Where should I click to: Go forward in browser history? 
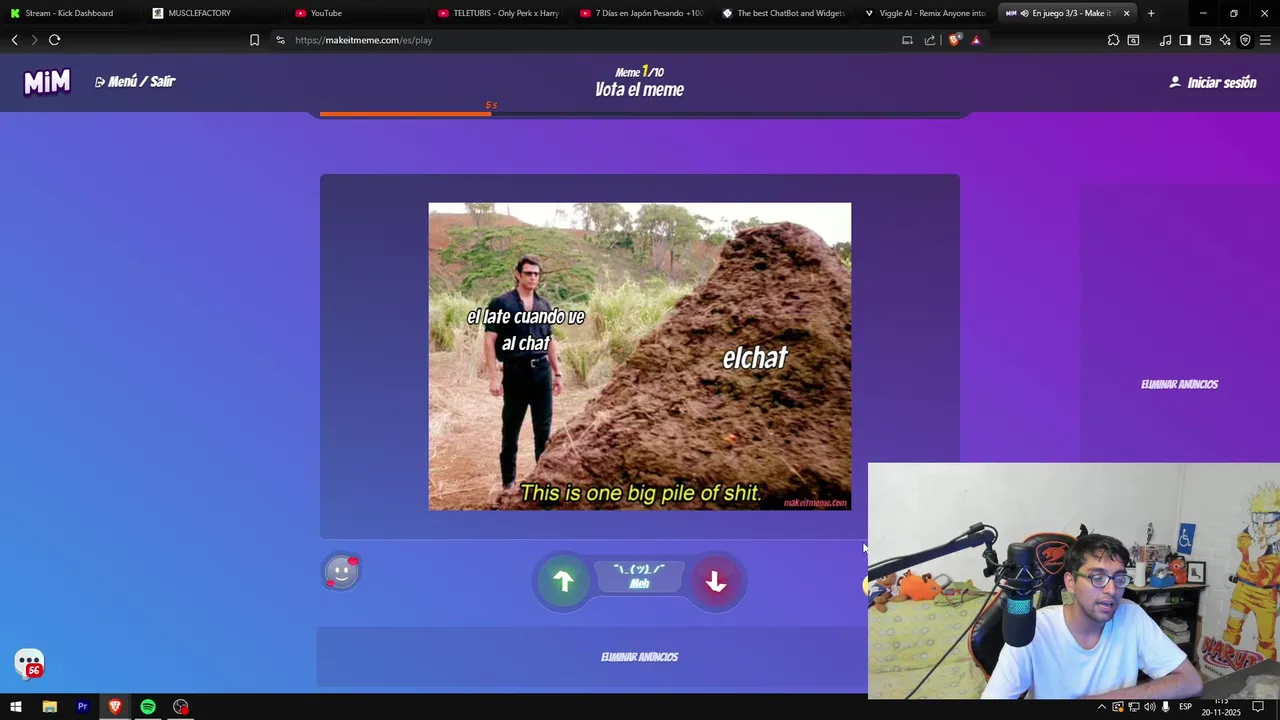coord(34,40)
